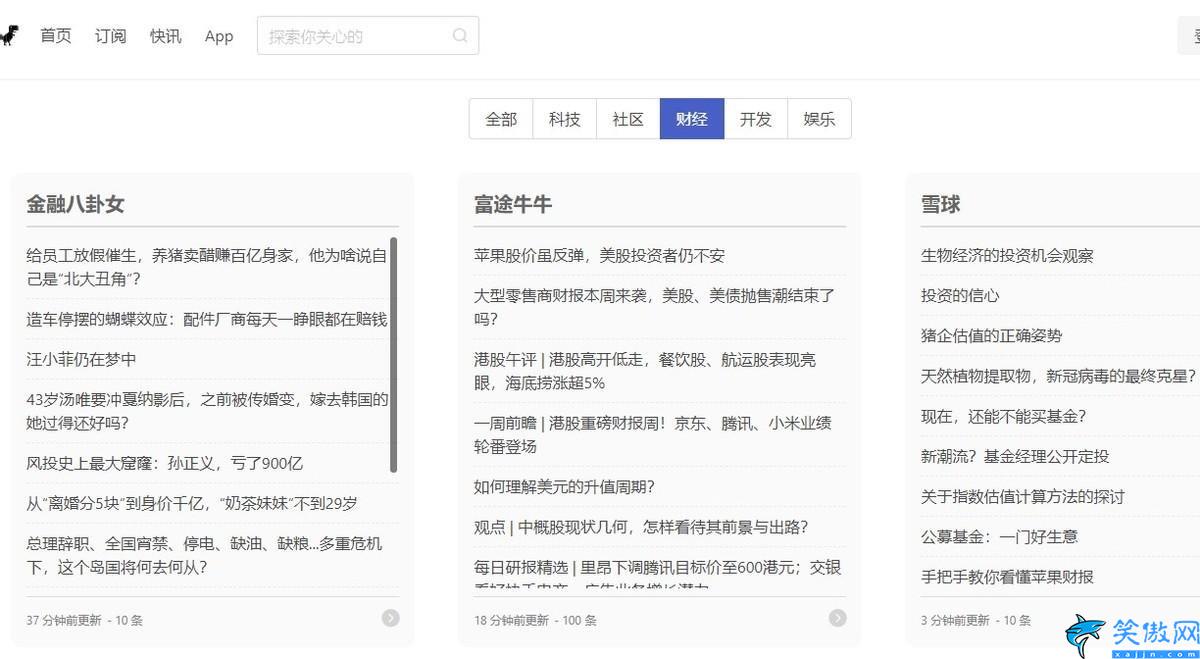Image resolution: width=1200 pixels, height=659 pixels.
Task: Select the 财经 category tab
Action: [692, 119]
